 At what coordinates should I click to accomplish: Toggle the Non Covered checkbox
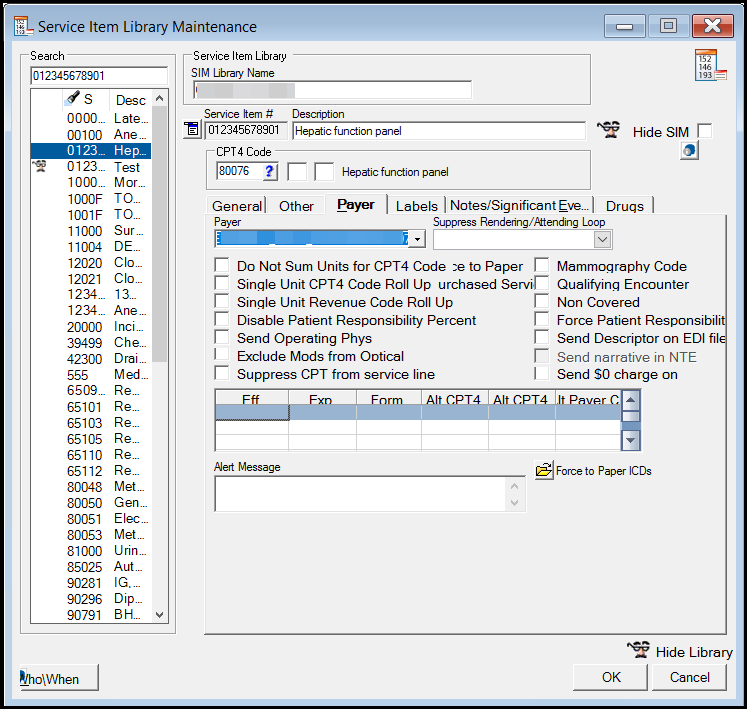point(542,301)
